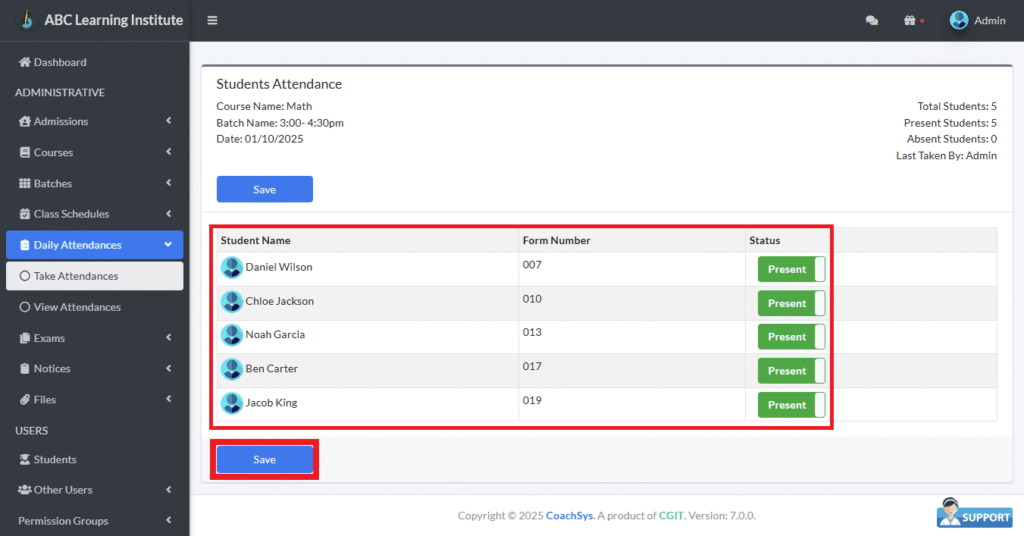
Task: Go to View Attendances
Action: point(77,307)
